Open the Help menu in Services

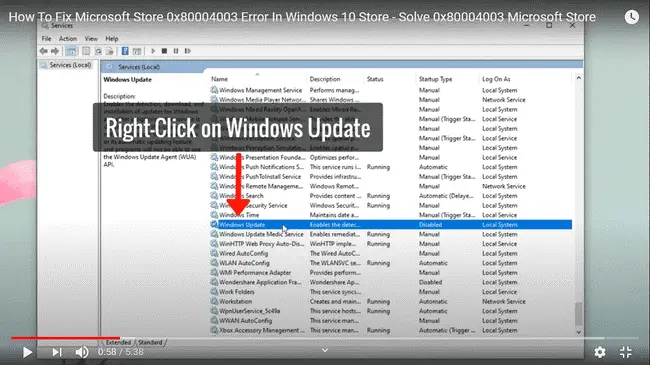coord(112,39)
